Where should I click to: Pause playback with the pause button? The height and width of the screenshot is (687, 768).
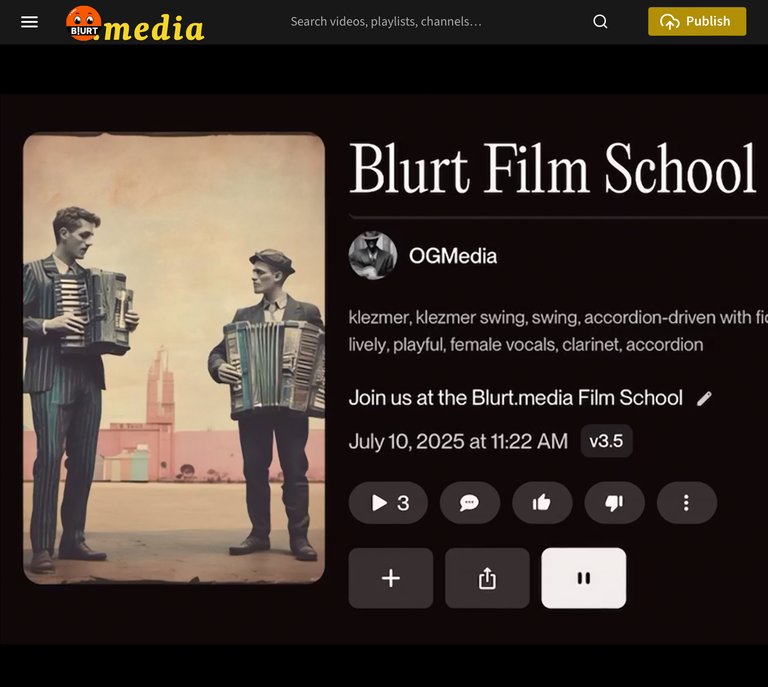point(584,578)
